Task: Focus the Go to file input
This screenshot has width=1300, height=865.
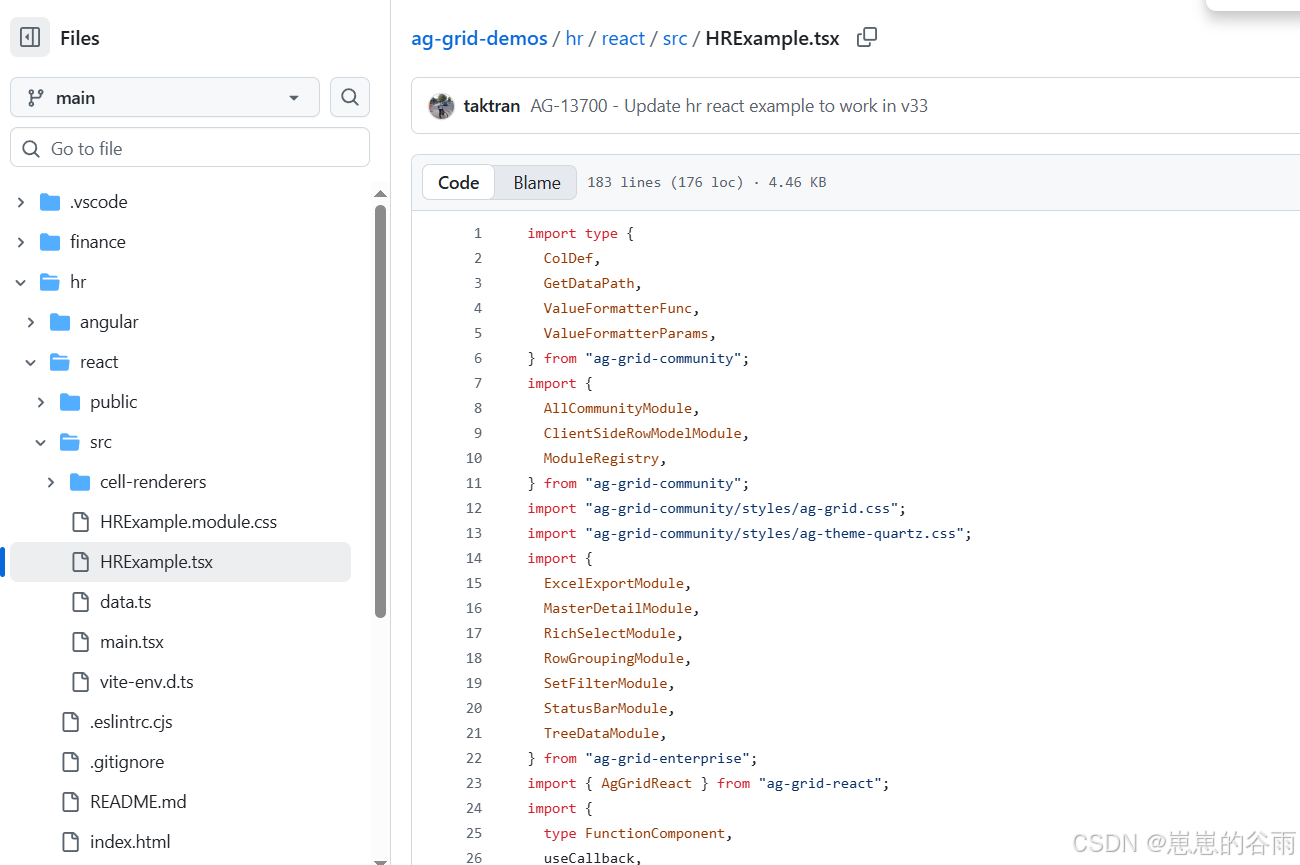Action: click(190, 148)
